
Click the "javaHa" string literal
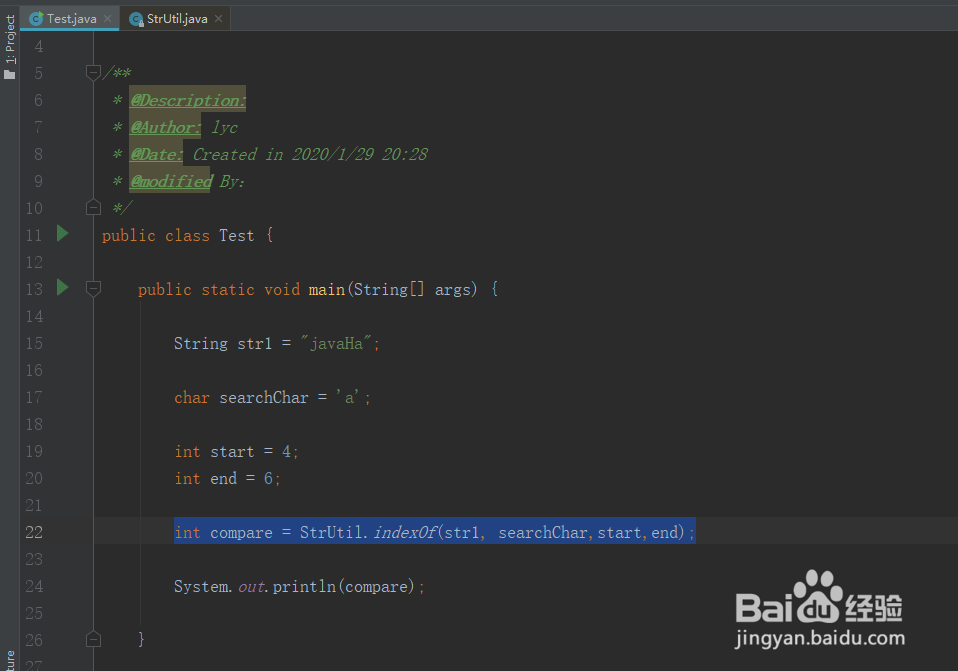335,343
